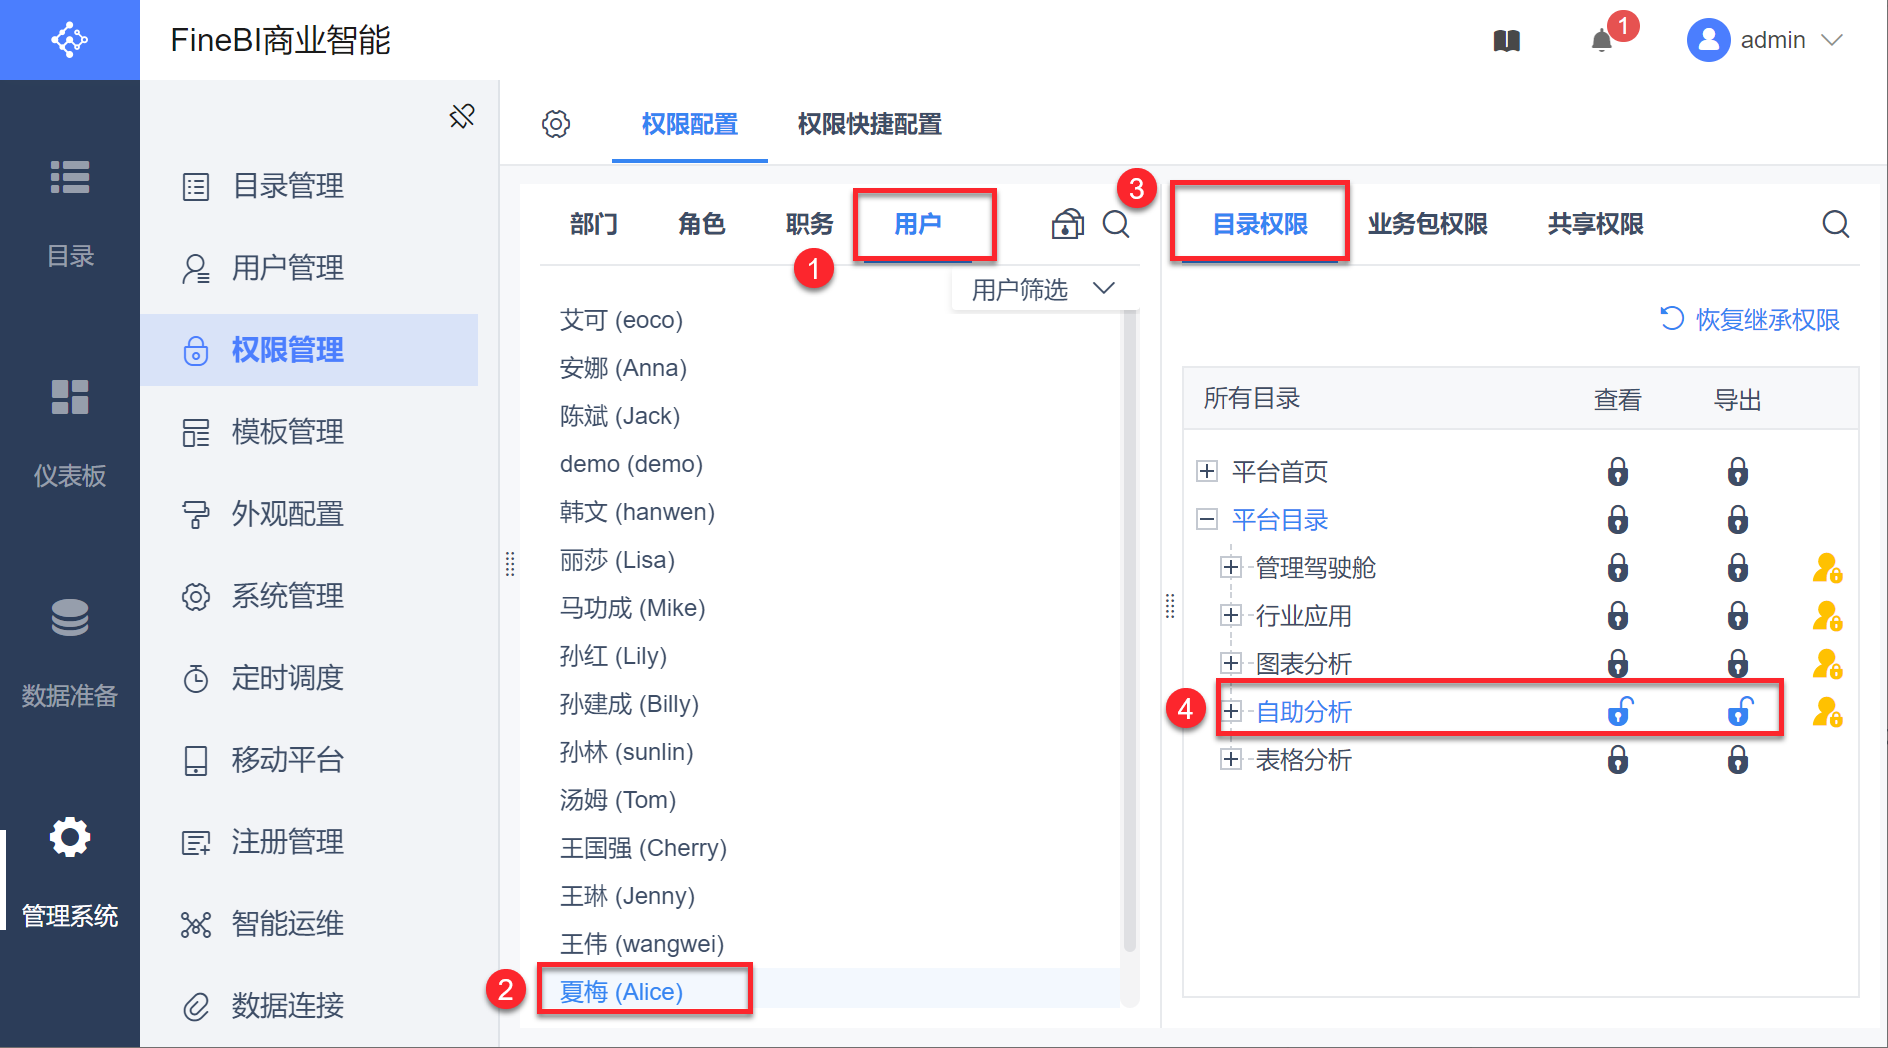This screenshot has width=1888, height=1048.
Task: Open the help documentation book icon
Action: click(x=1507, y=41)
